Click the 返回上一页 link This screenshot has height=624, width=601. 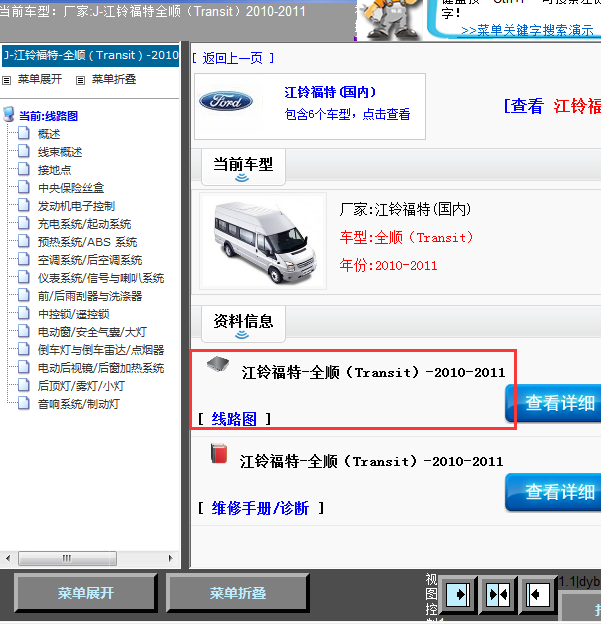(233, 58)
